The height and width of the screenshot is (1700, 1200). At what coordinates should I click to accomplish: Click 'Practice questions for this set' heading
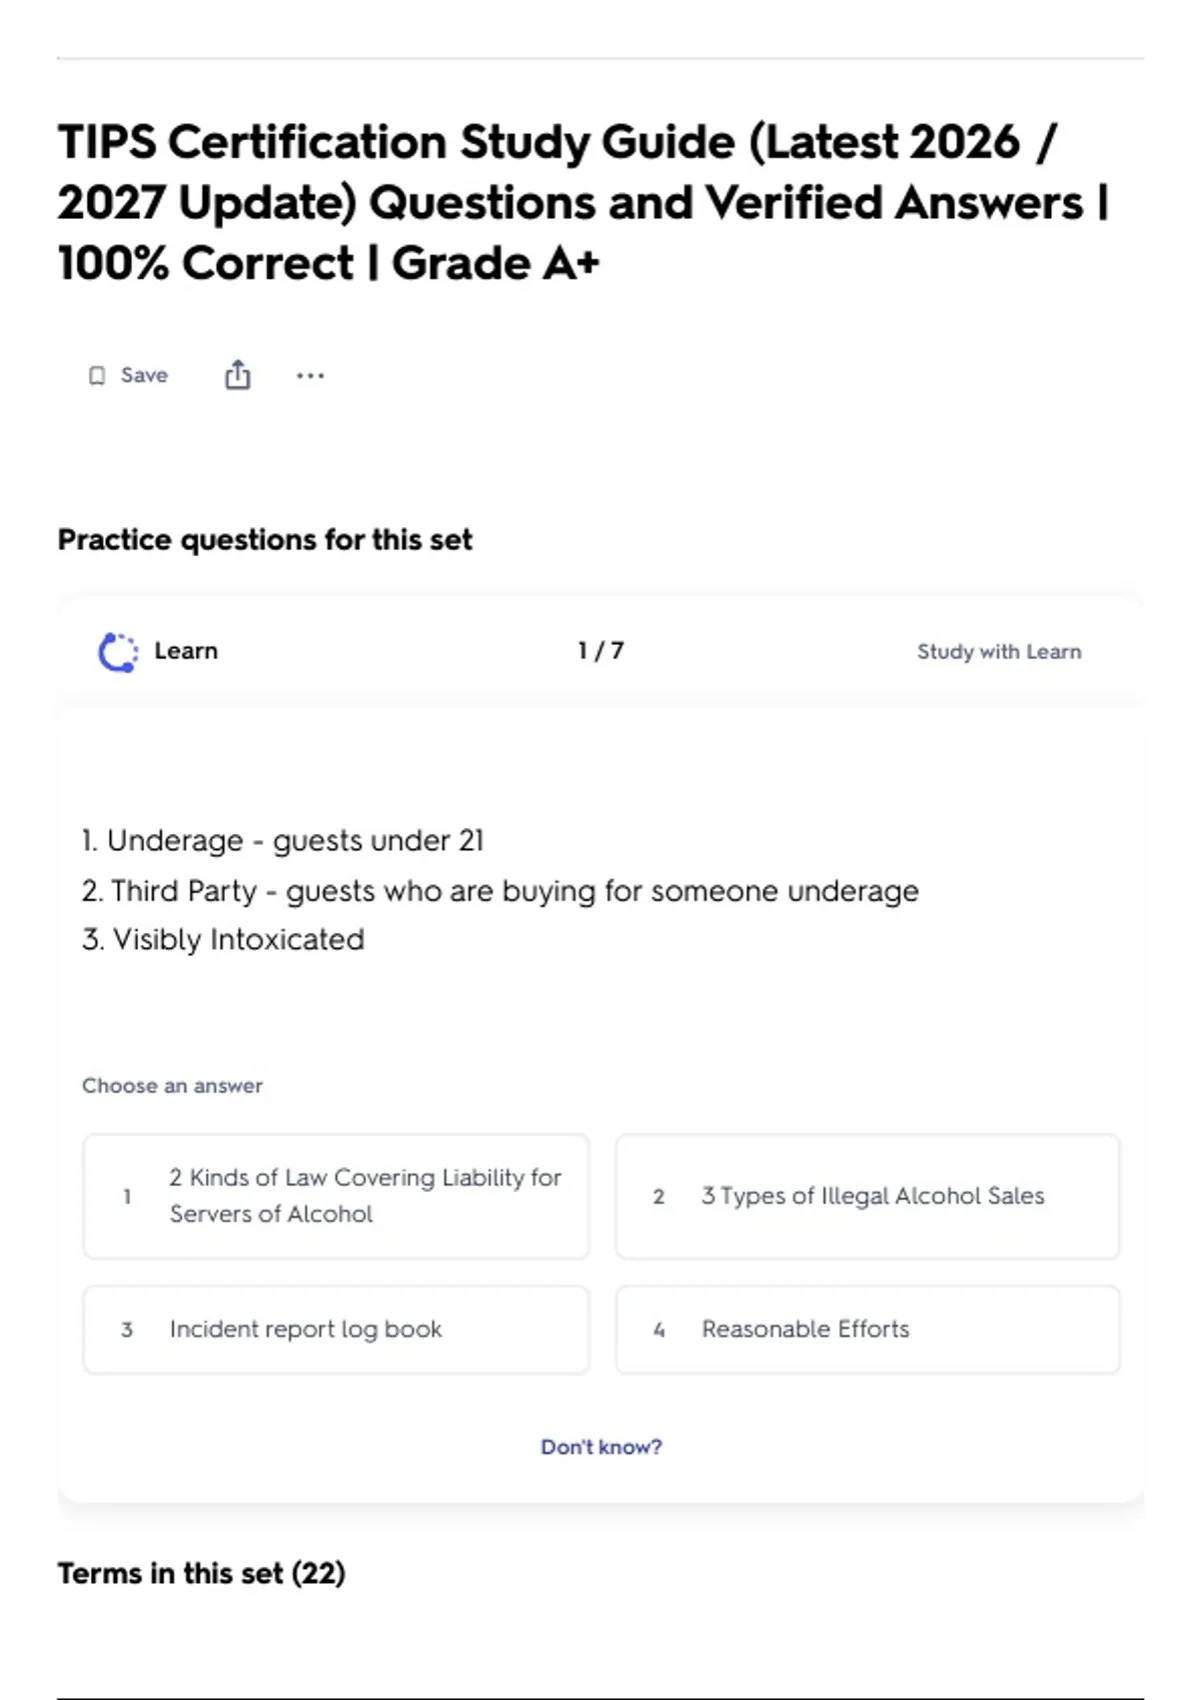coord(265,540)
